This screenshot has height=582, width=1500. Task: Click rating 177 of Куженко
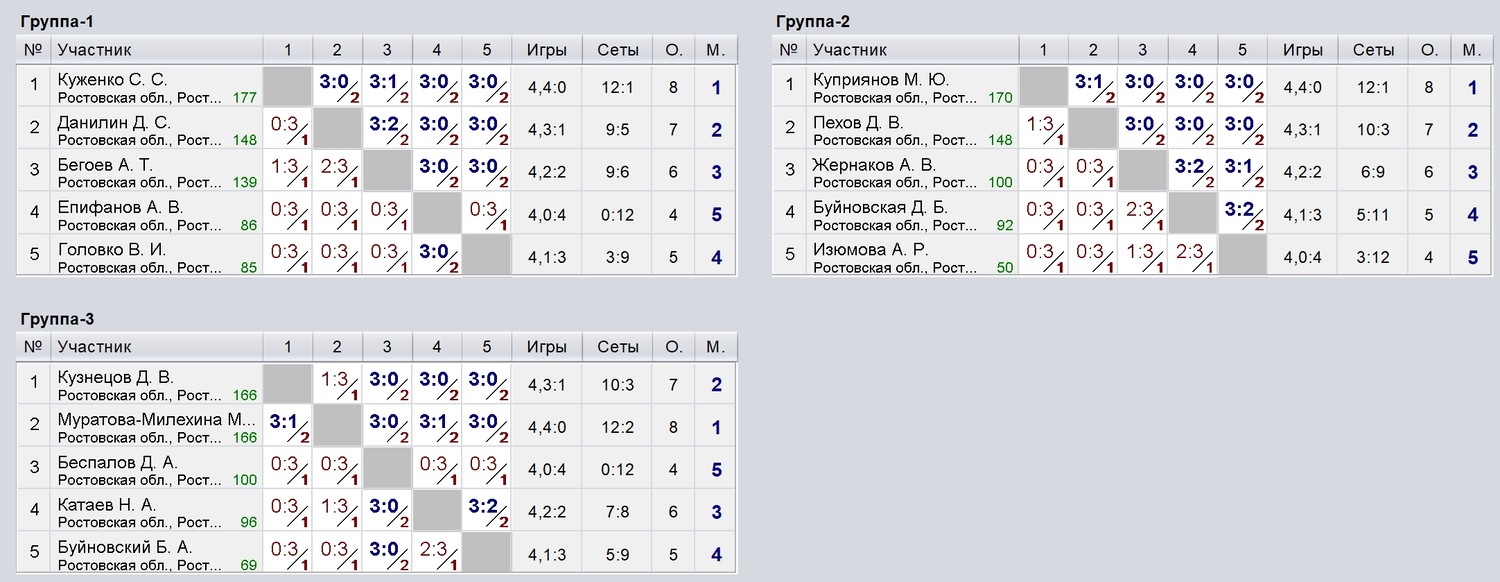(244, 98)
